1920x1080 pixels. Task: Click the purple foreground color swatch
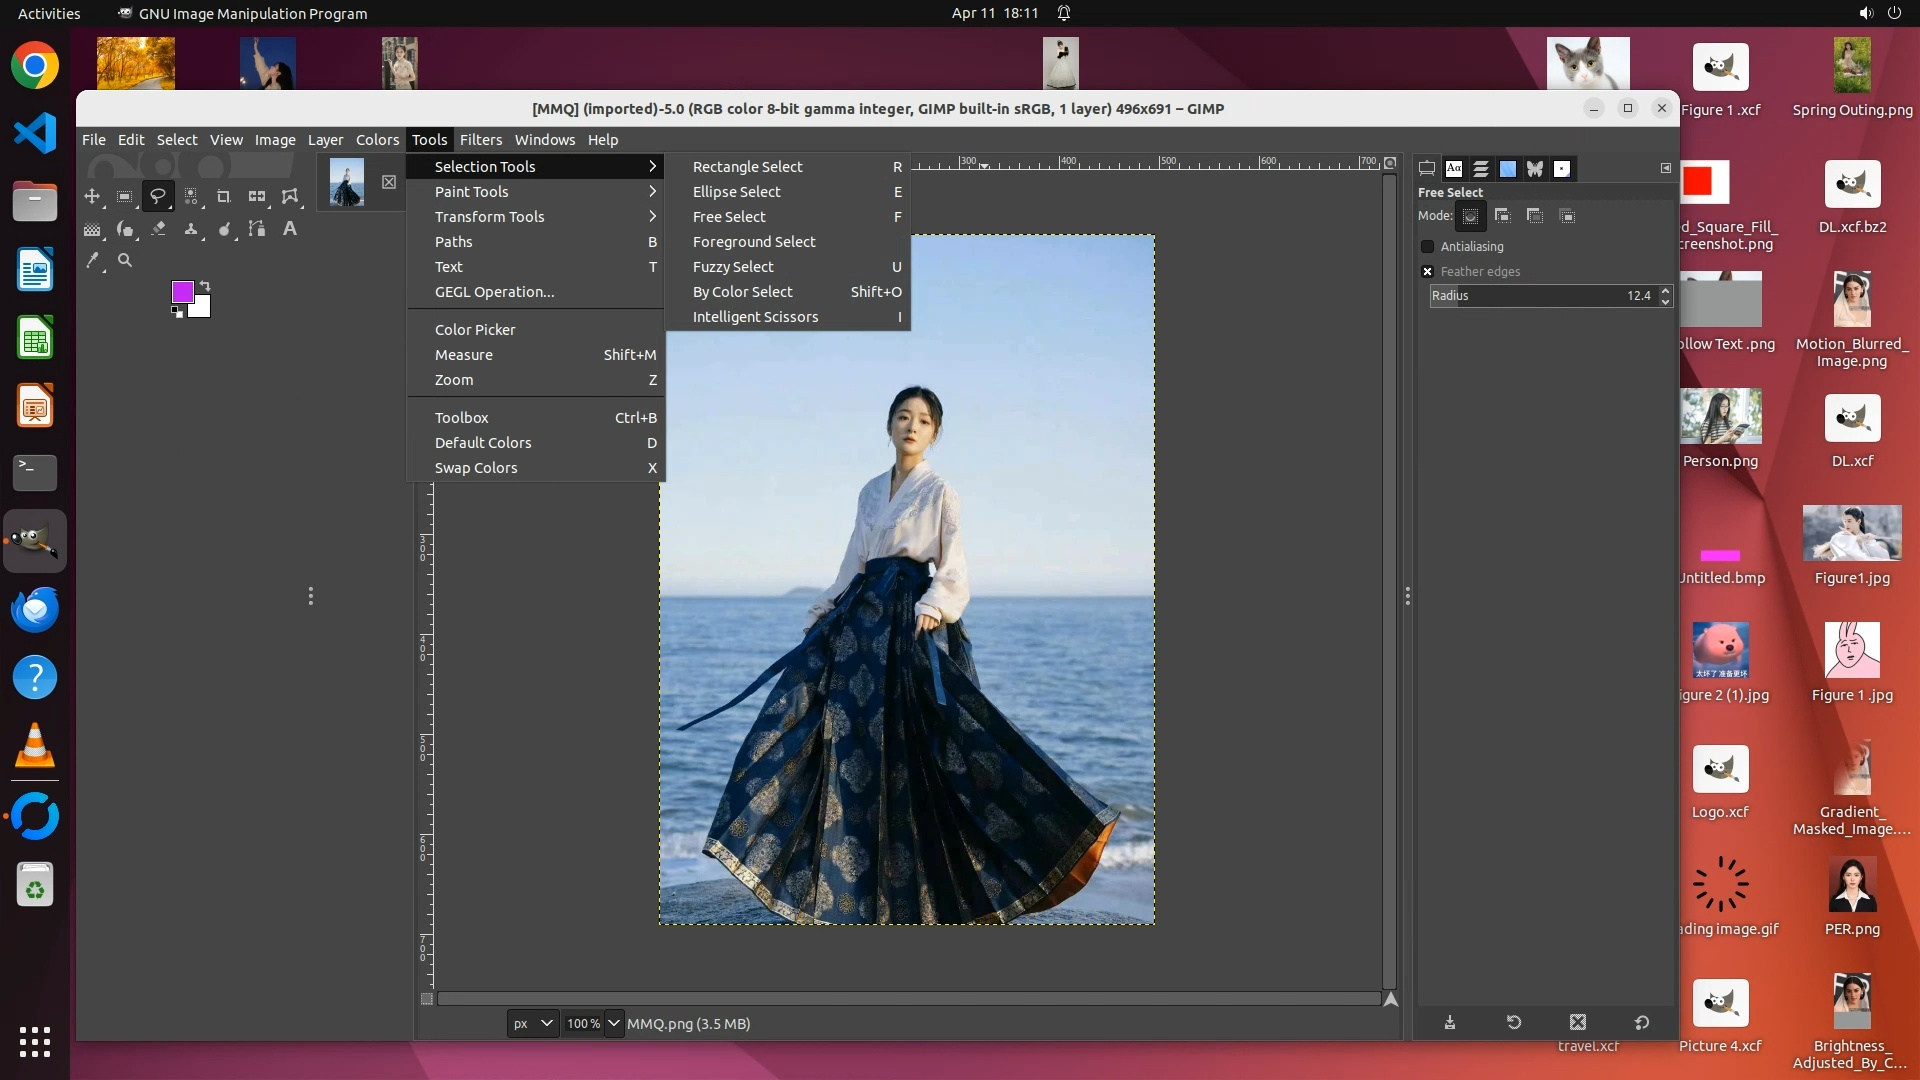[182, 292]
